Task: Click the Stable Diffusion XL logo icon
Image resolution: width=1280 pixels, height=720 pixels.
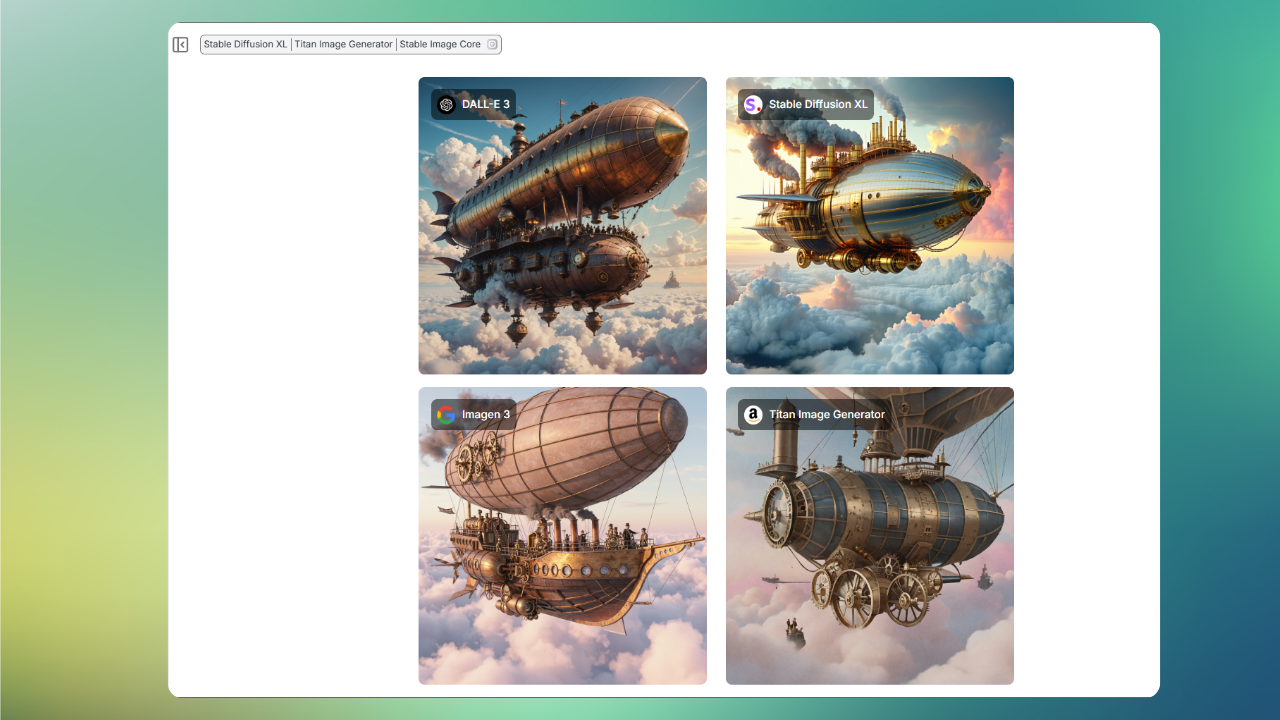Action: (x=753, y=104)
